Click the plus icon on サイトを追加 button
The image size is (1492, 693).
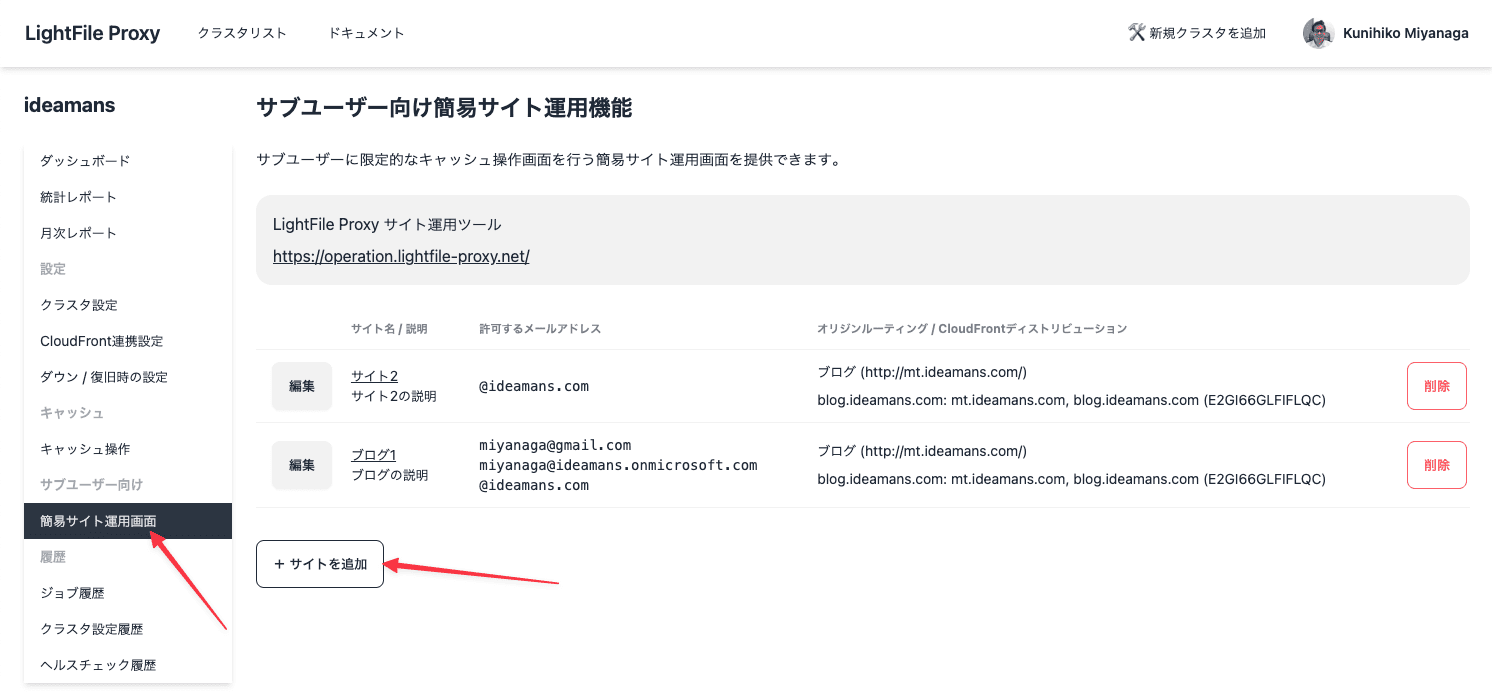(279, 564)
